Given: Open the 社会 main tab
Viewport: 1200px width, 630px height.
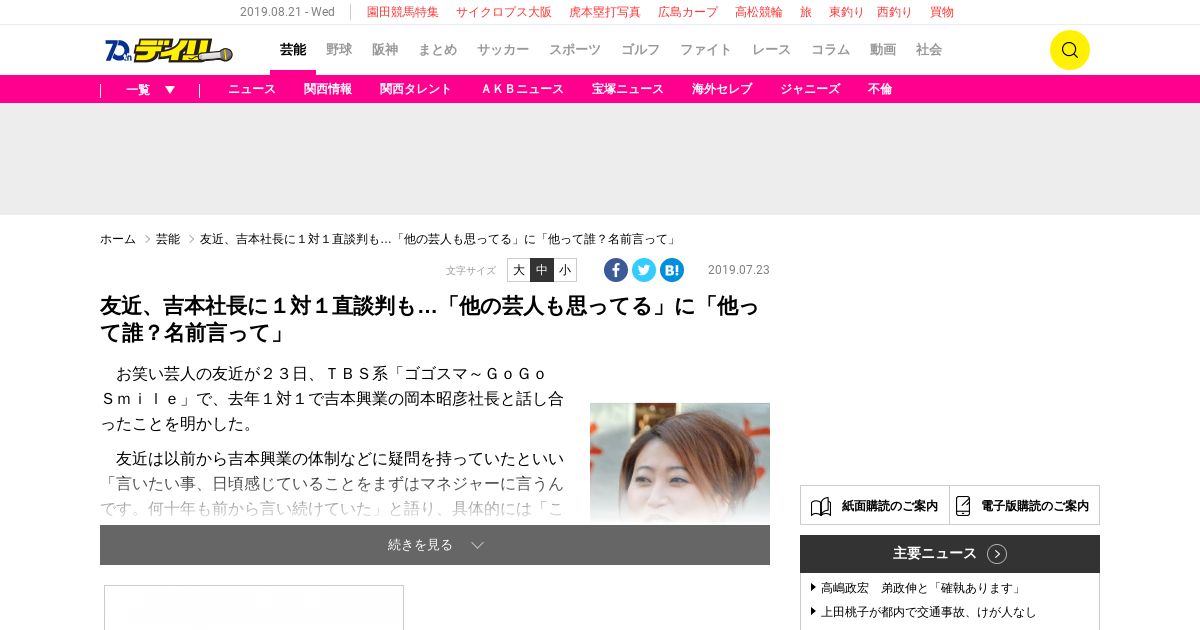Looking at the screenshot, I should (x=929, y=50).
